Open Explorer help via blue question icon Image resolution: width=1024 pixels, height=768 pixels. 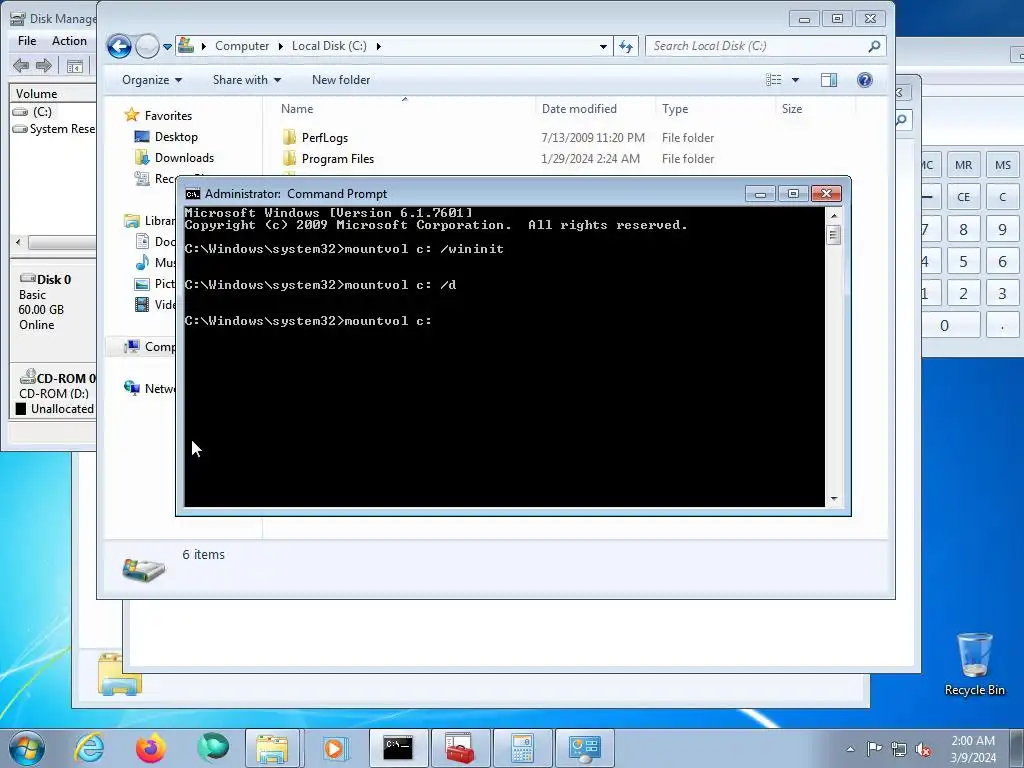865,80
